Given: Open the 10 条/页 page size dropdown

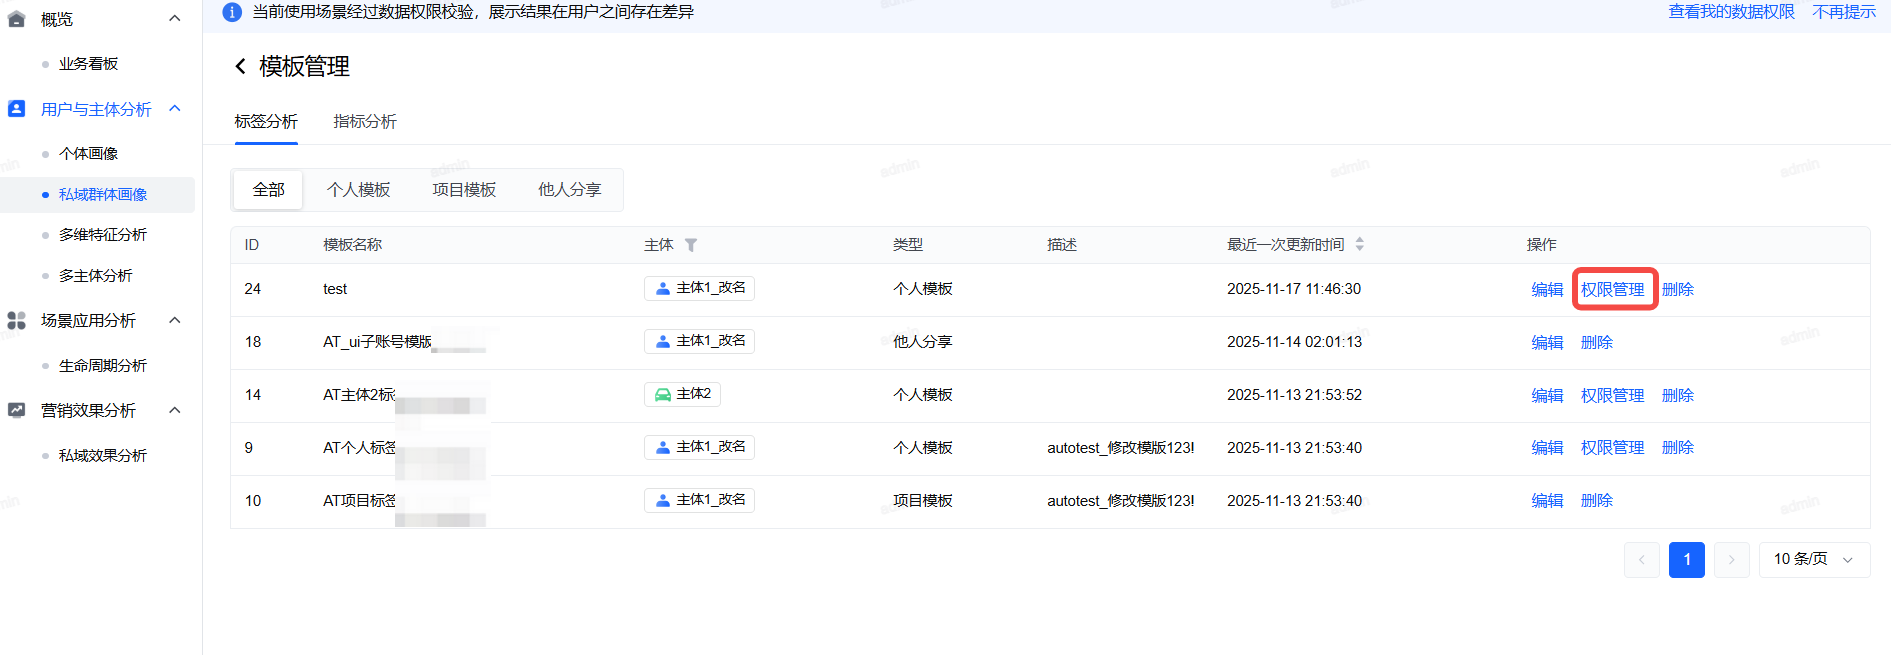Looking at the screenshot, I should point(1813,559).
